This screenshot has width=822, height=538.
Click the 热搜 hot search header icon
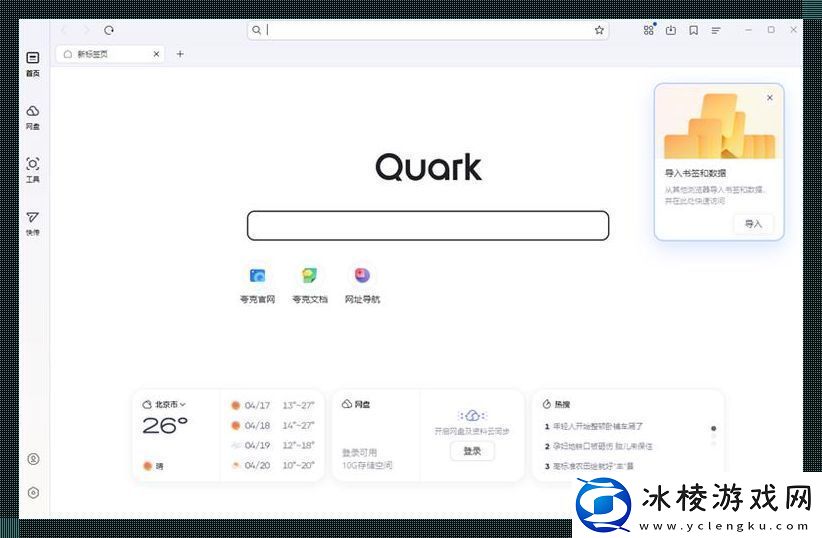point(547,404)
